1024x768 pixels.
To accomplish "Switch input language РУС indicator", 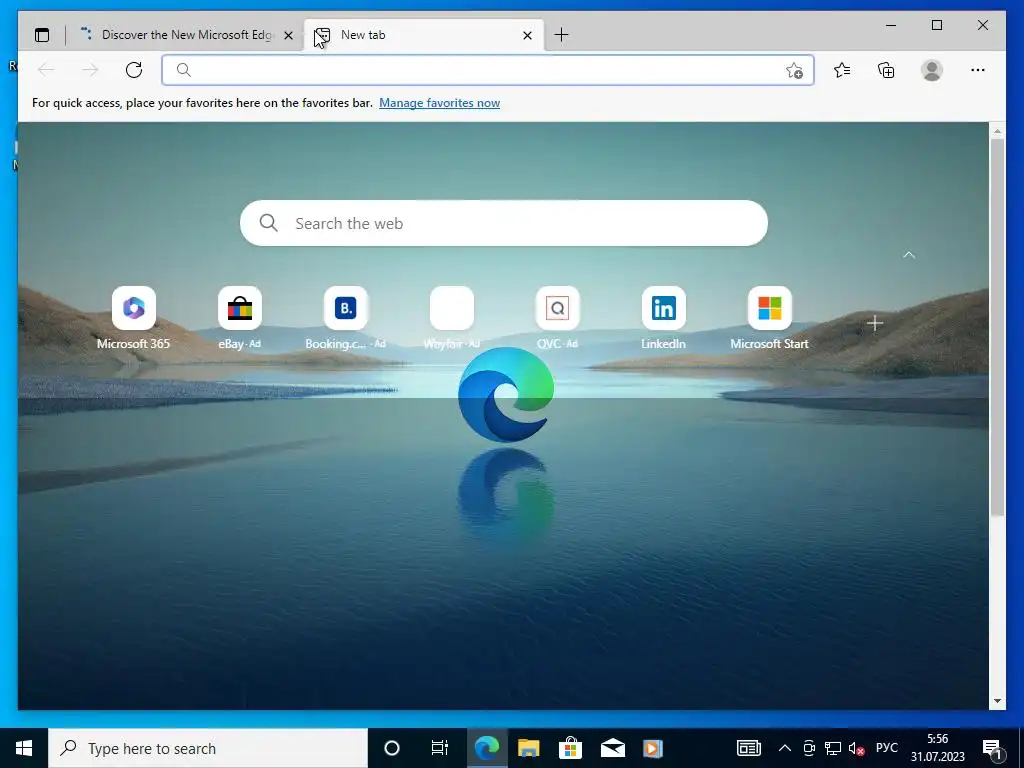I will pos(887,748).
